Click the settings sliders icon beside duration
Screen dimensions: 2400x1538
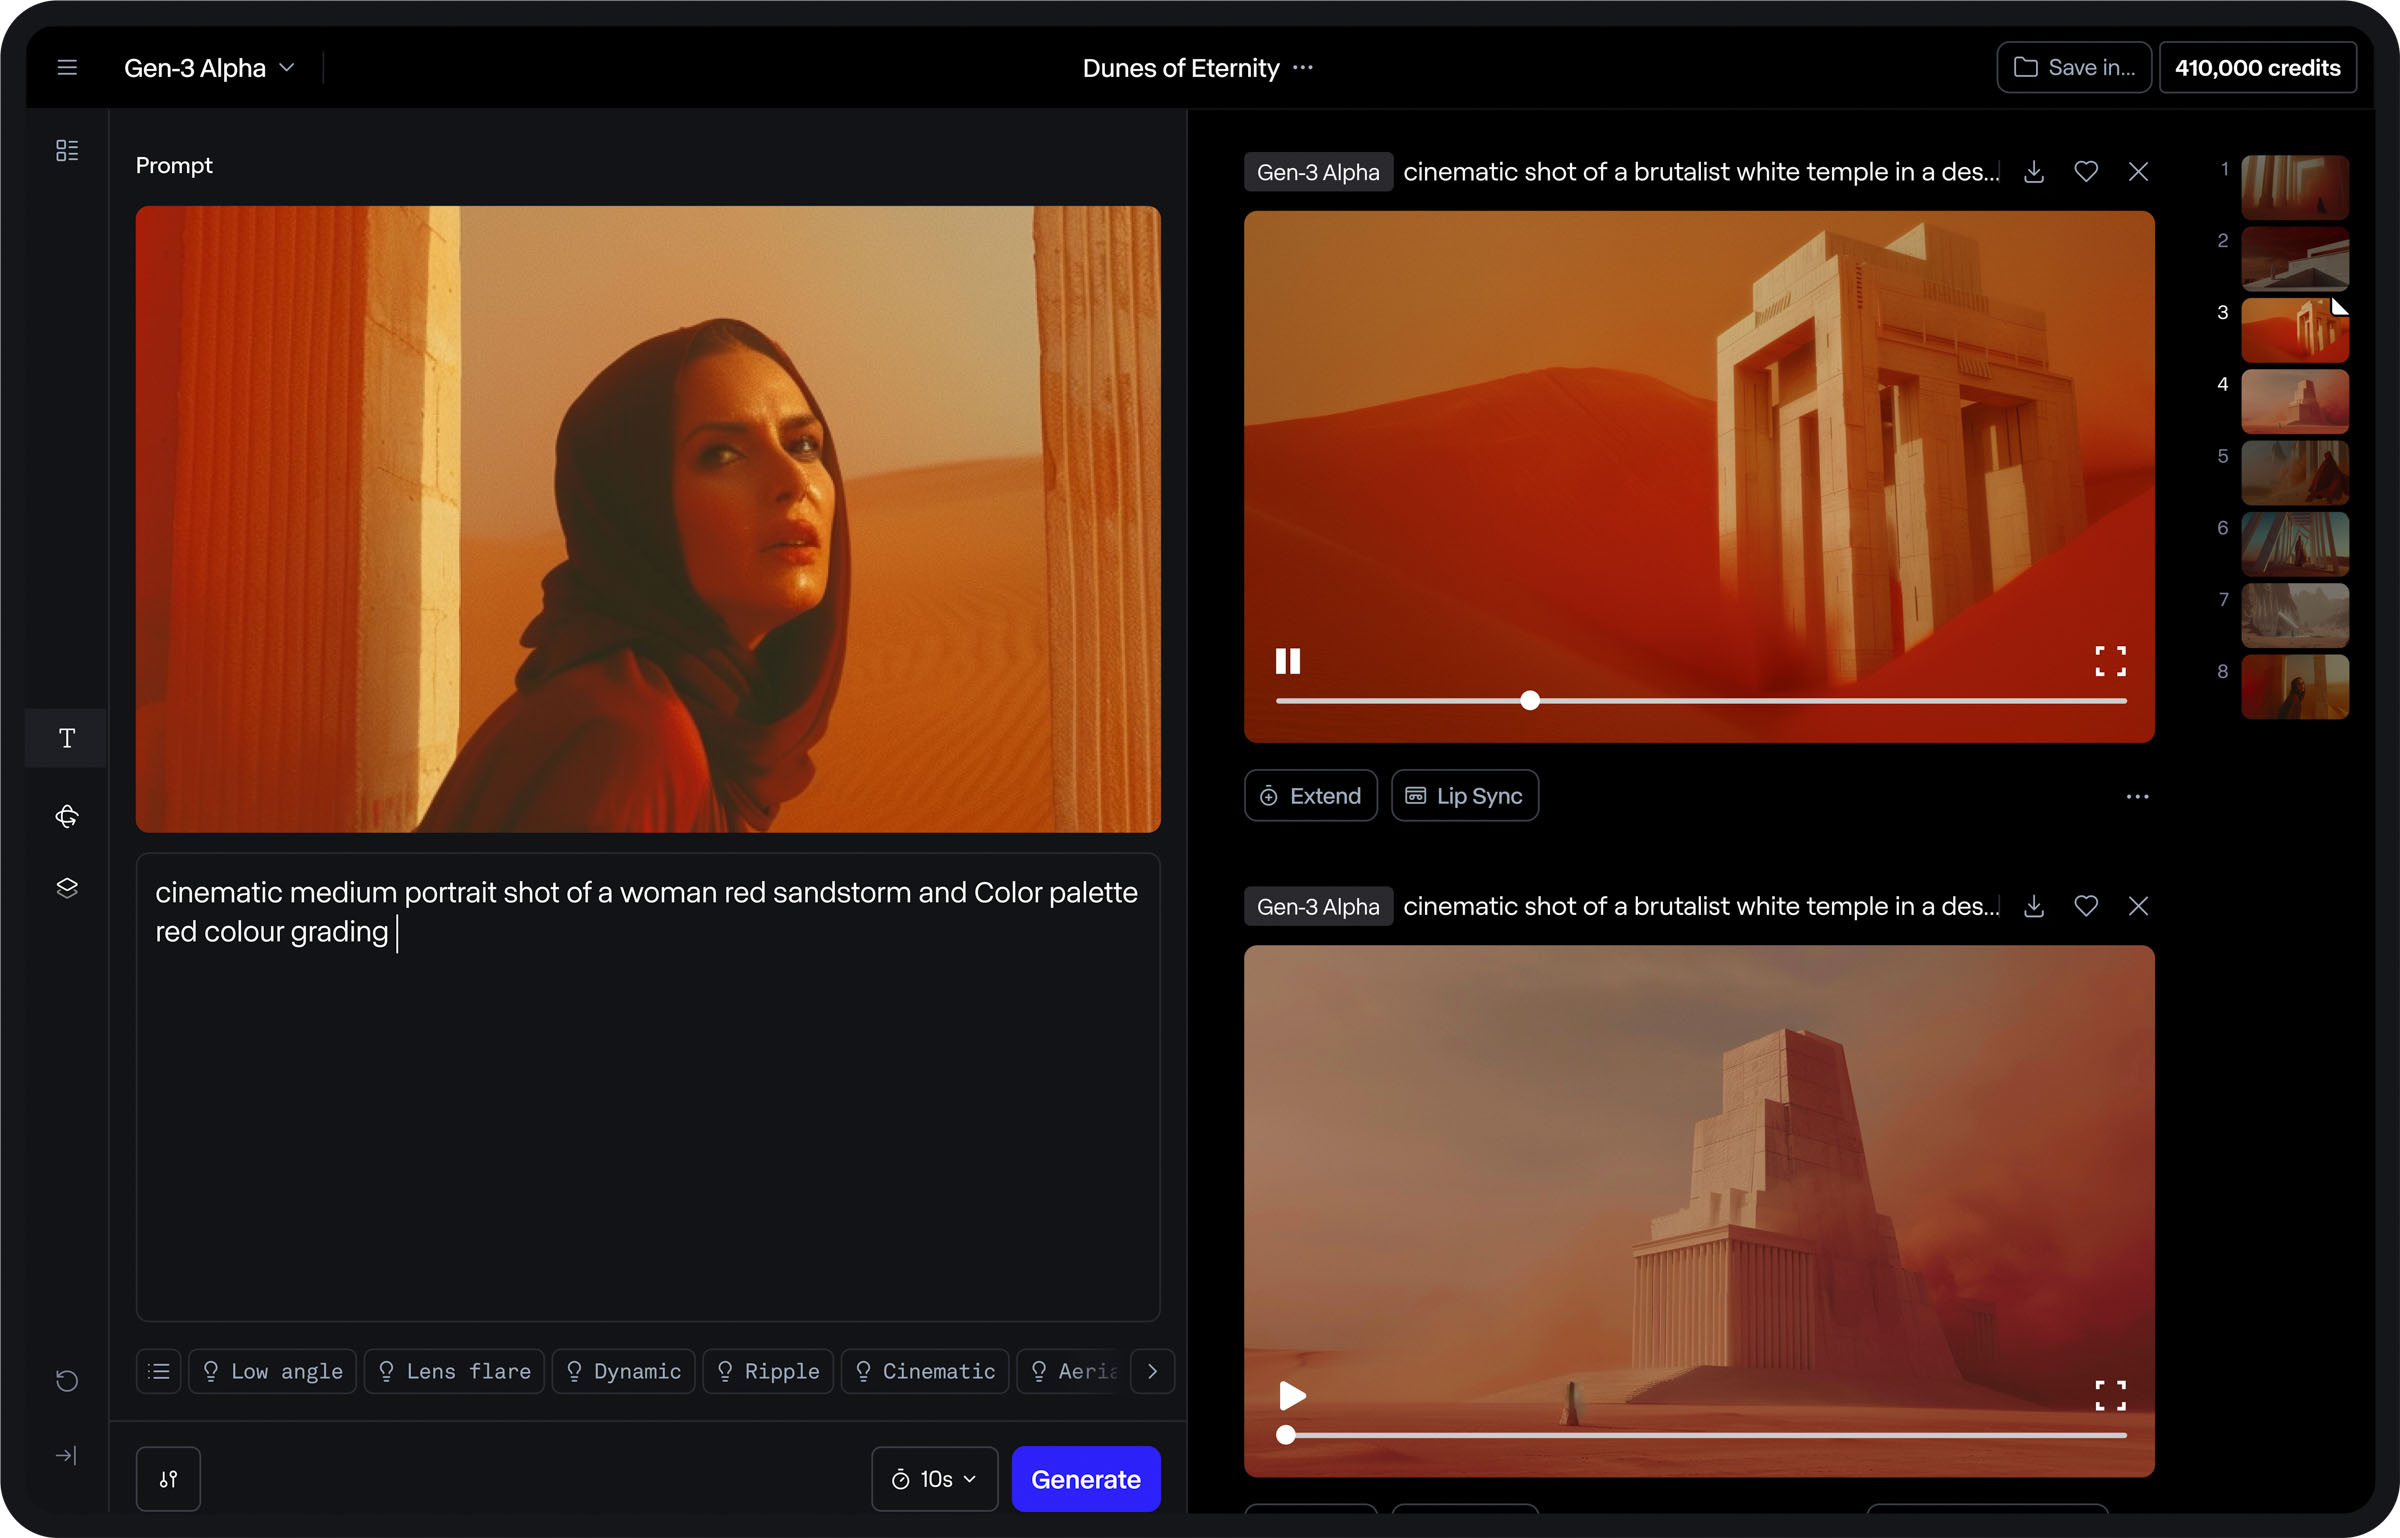tap(168, 1479)
